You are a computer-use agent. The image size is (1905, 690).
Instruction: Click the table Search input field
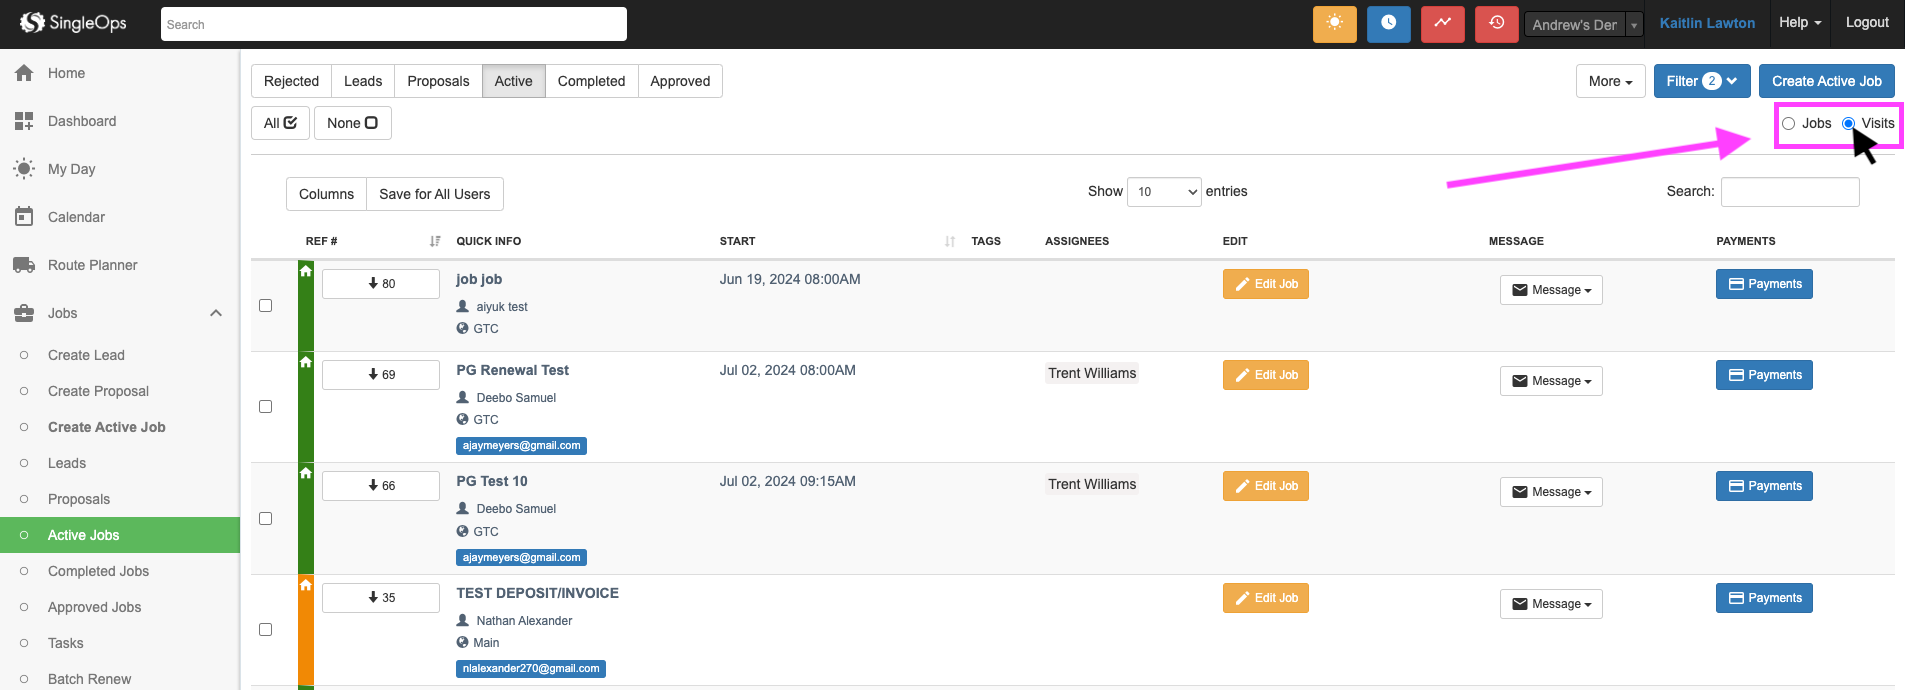click(x=1789, y=192)
